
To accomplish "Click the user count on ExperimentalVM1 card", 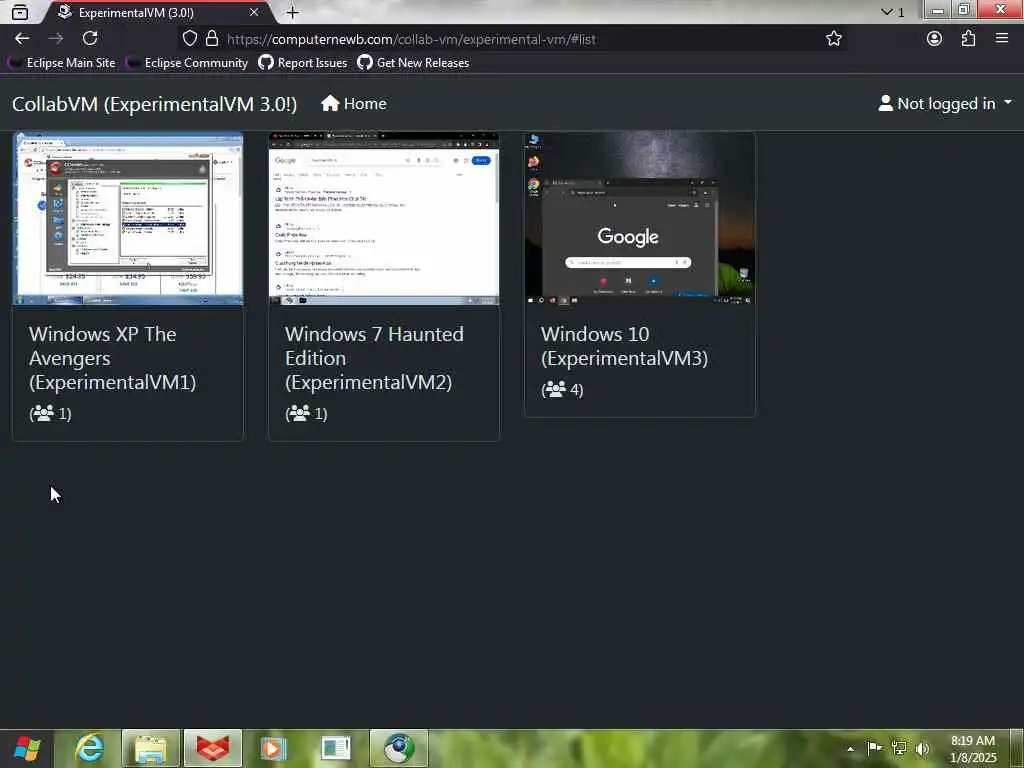I will click(50, 413).
